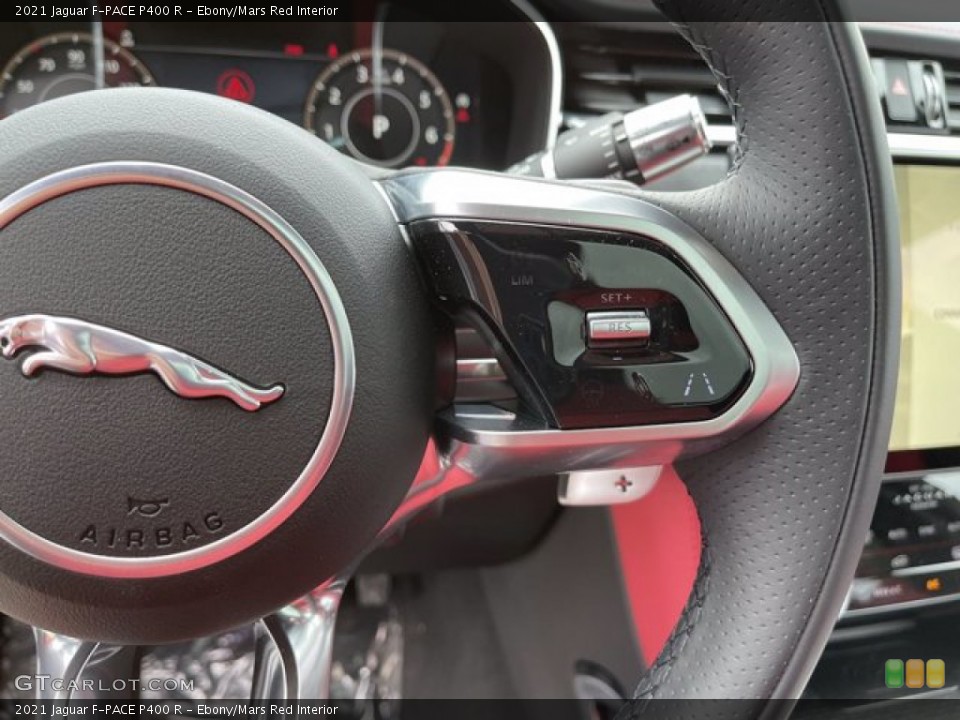
Task: Push the chrome RES resume toggle
Action: click(618, 328)
